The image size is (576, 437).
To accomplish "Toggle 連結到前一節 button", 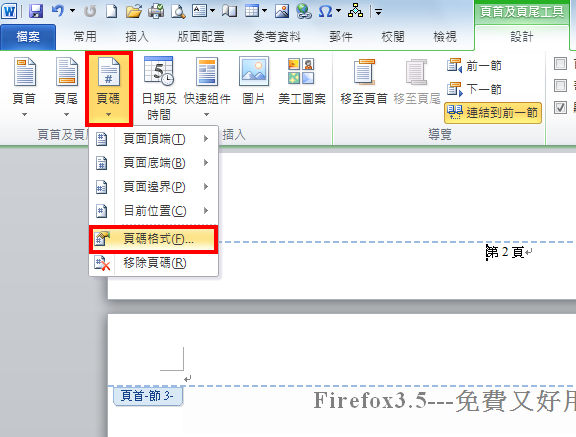I will click(493, 113).
